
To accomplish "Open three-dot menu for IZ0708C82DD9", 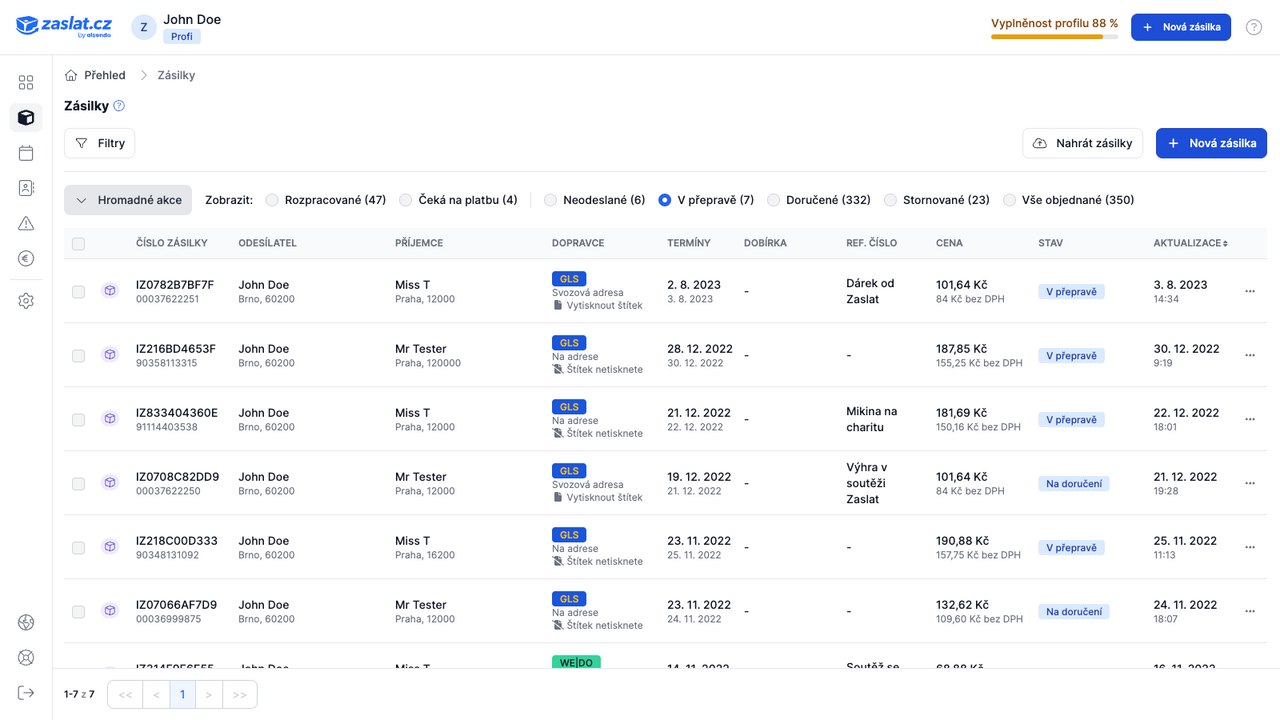I will click(1250, 483).
